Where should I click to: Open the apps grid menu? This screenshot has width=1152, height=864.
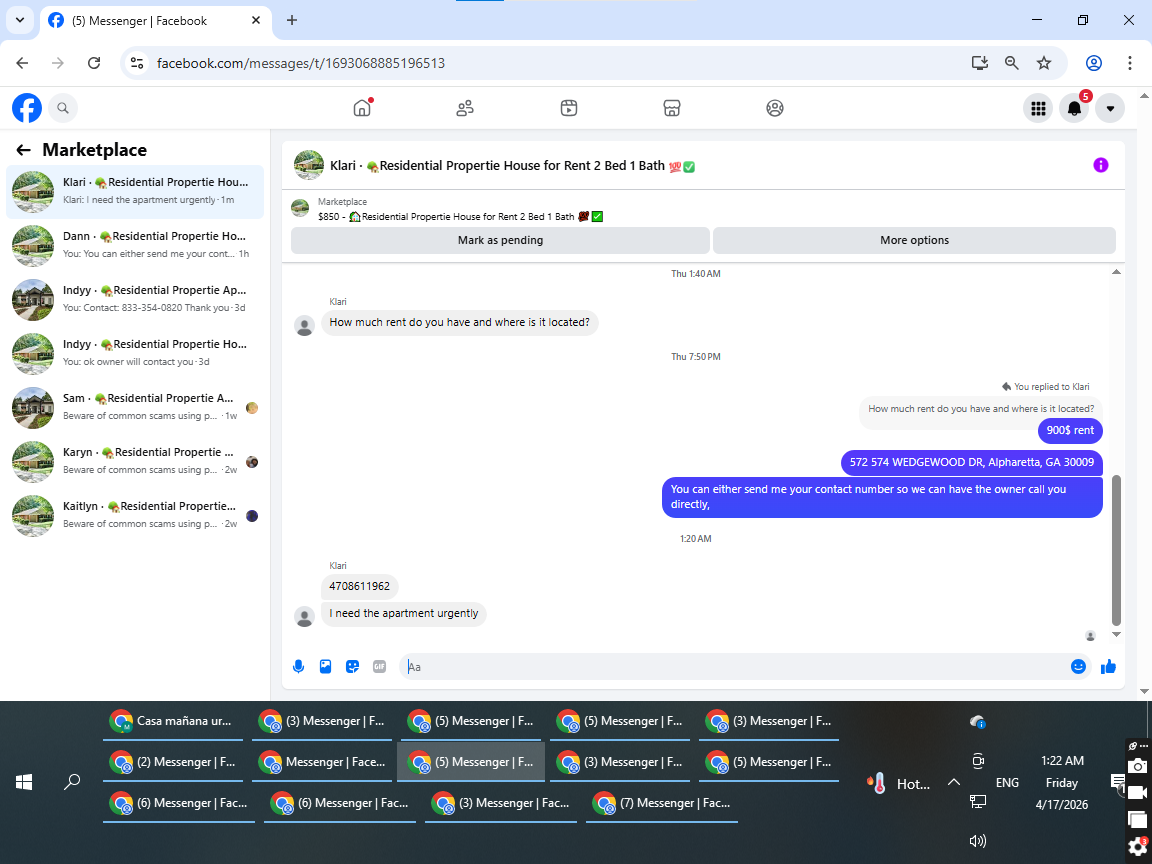tap(1038, 109)
